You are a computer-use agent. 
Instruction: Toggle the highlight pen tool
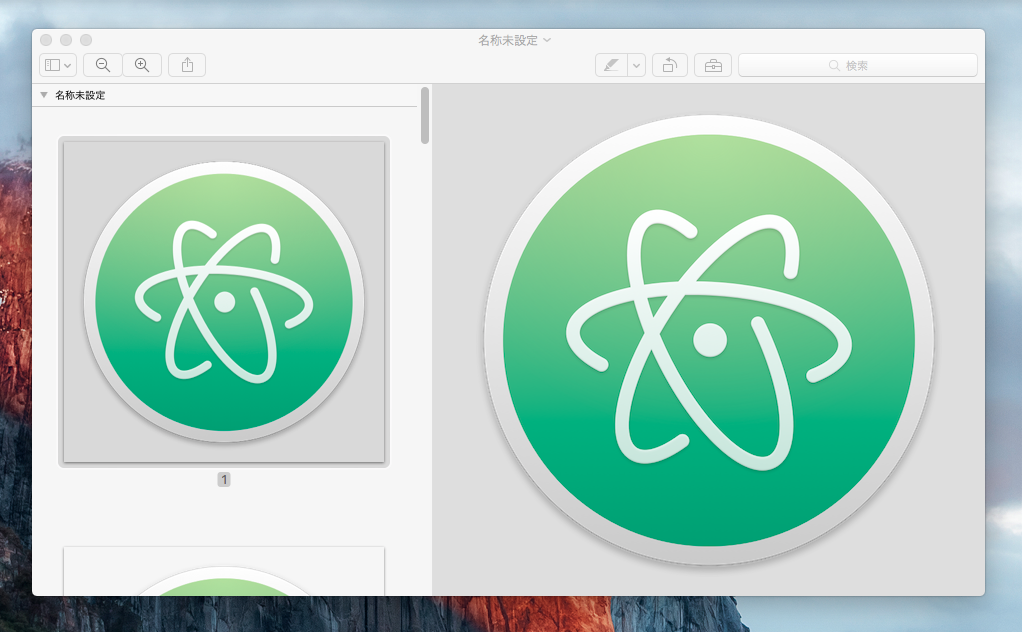[x=610, y=65]
